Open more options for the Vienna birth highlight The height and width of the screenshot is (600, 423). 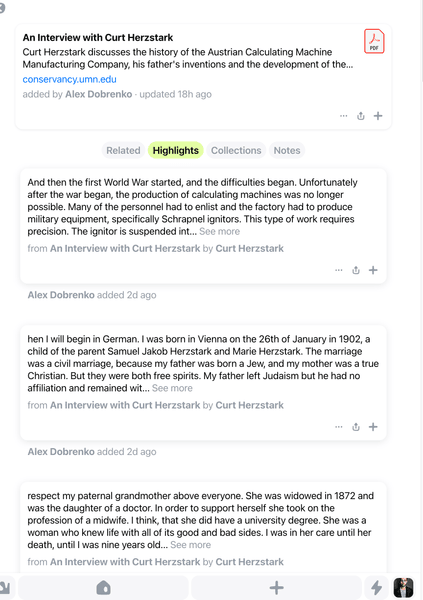click(x=338, y=427)
